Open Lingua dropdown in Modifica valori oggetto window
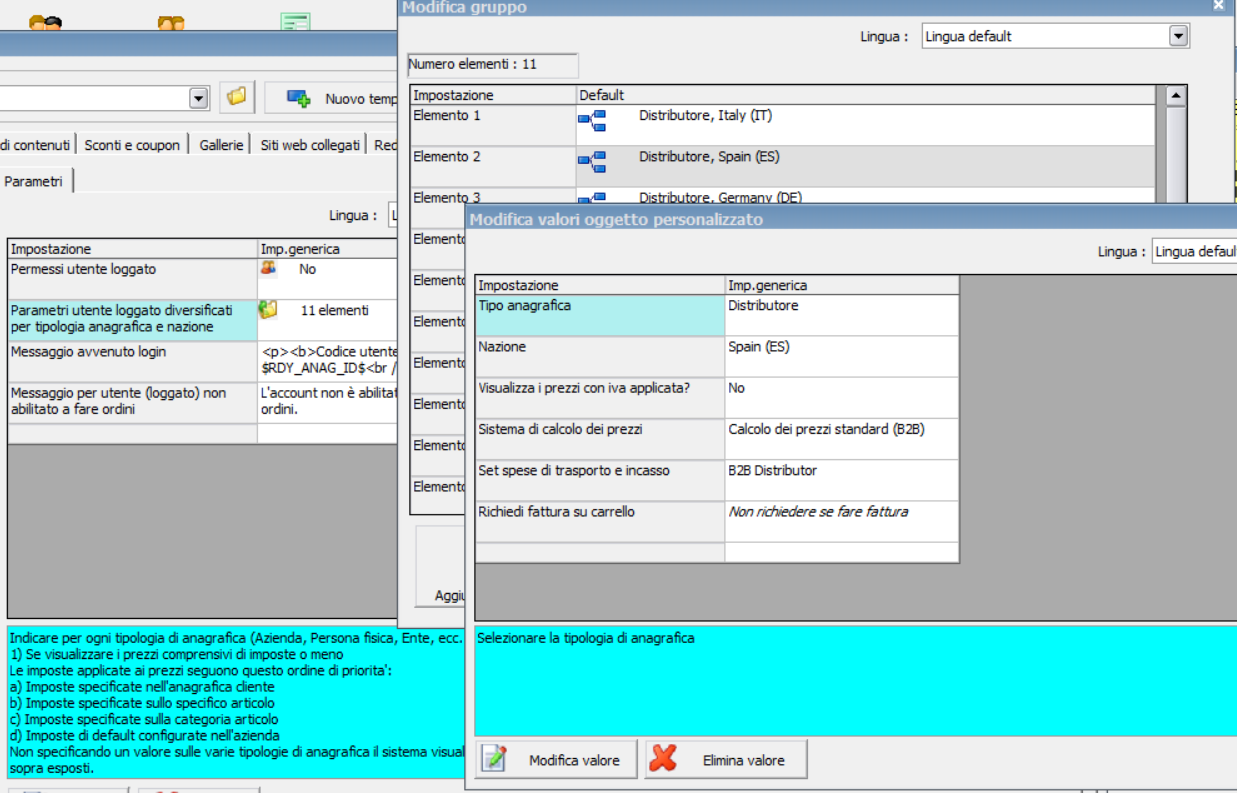1237x793 pixels. (1194, 252)
